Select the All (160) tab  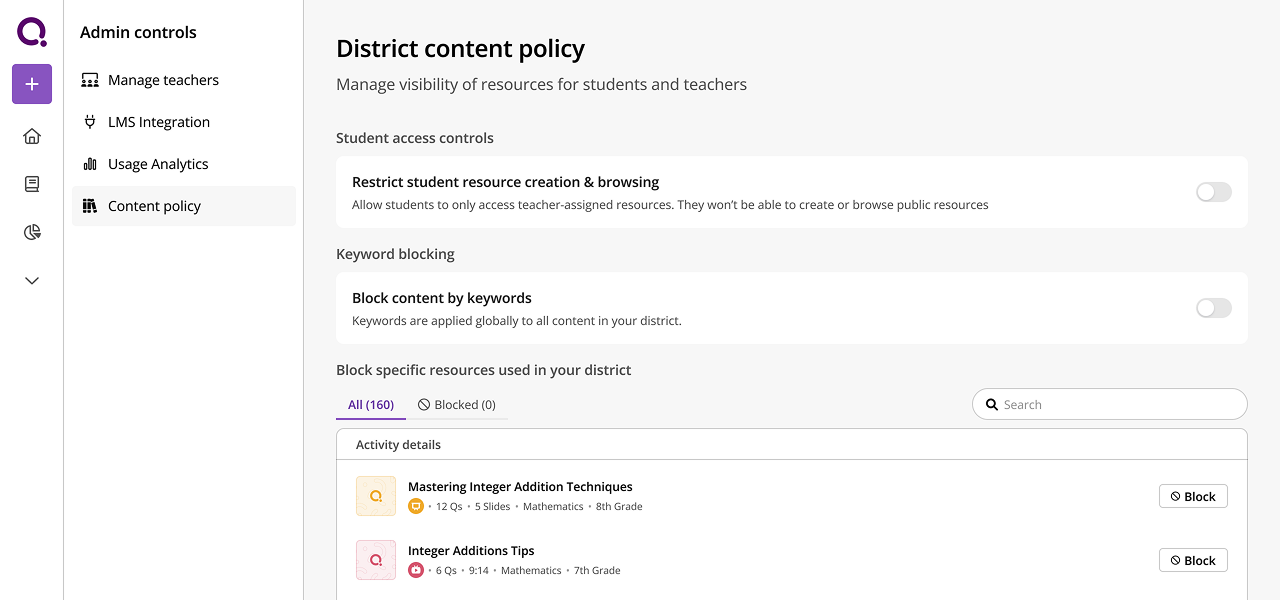point(370,404)
